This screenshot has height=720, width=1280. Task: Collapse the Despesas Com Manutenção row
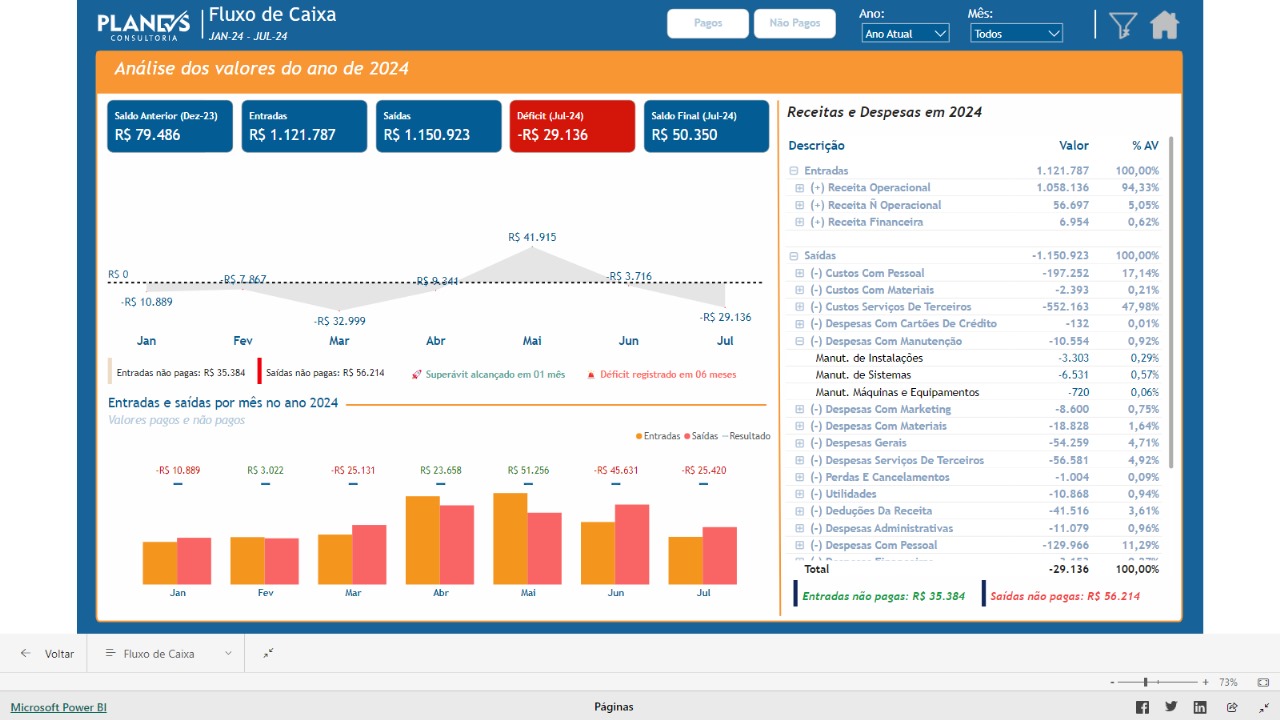(800, 341)
